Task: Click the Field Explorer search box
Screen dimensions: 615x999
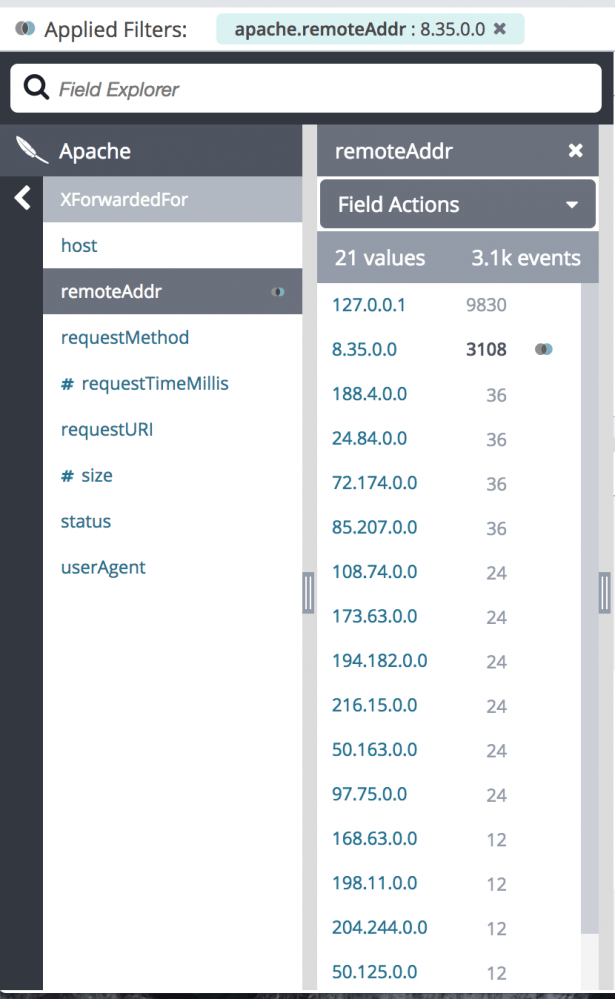Action: click(320, 89)
